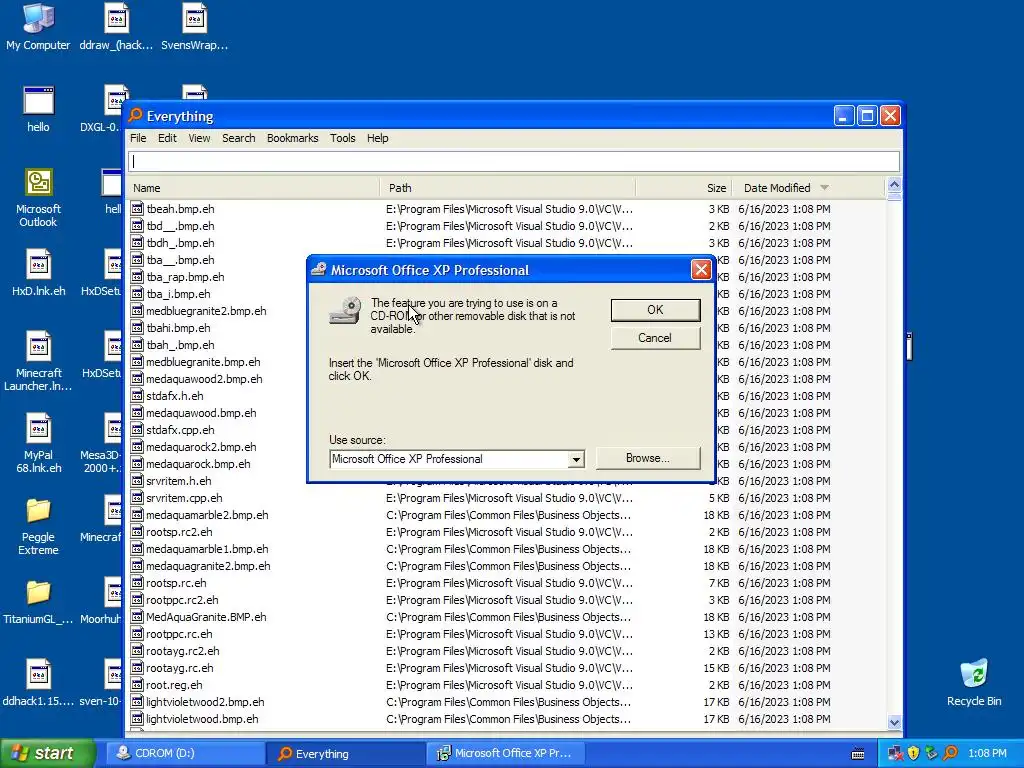The image size is (1024, 768).
Task: Open the Search menu in Everything
Action: click(x=238, y=138)
